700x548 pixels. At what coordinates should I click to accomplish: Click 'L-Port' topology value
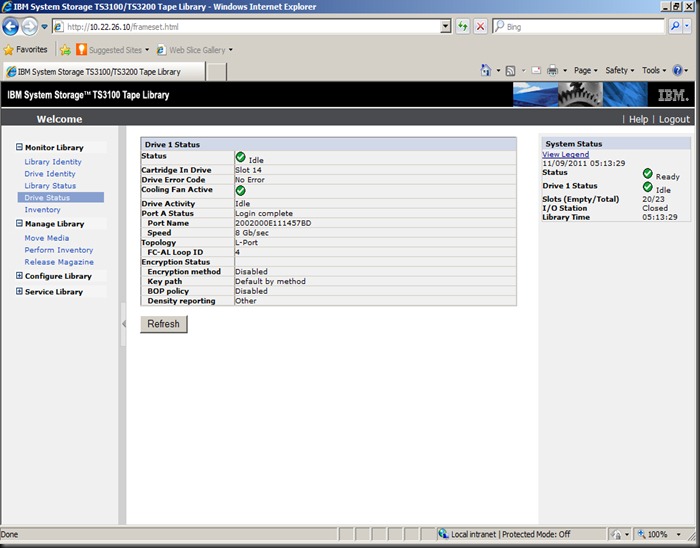click(x=246, y=243)
